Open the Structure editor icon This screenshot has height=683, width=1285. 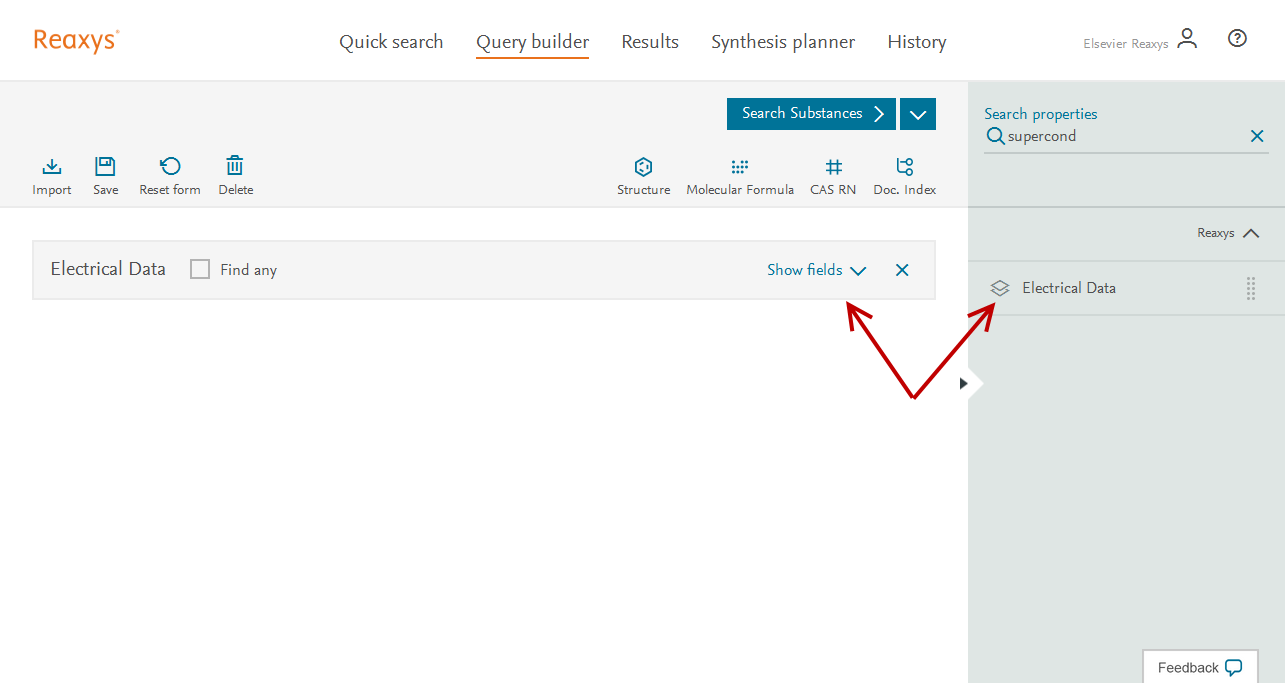pos(643,168)
